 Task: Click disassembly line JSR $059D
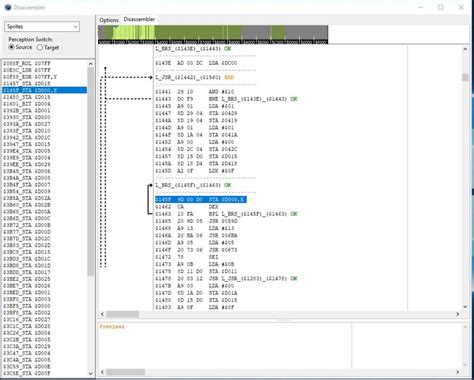(196, 221)
